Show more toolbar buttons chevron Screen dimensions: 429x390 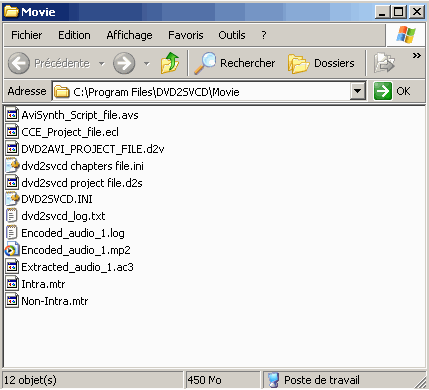tap(417, 55)
